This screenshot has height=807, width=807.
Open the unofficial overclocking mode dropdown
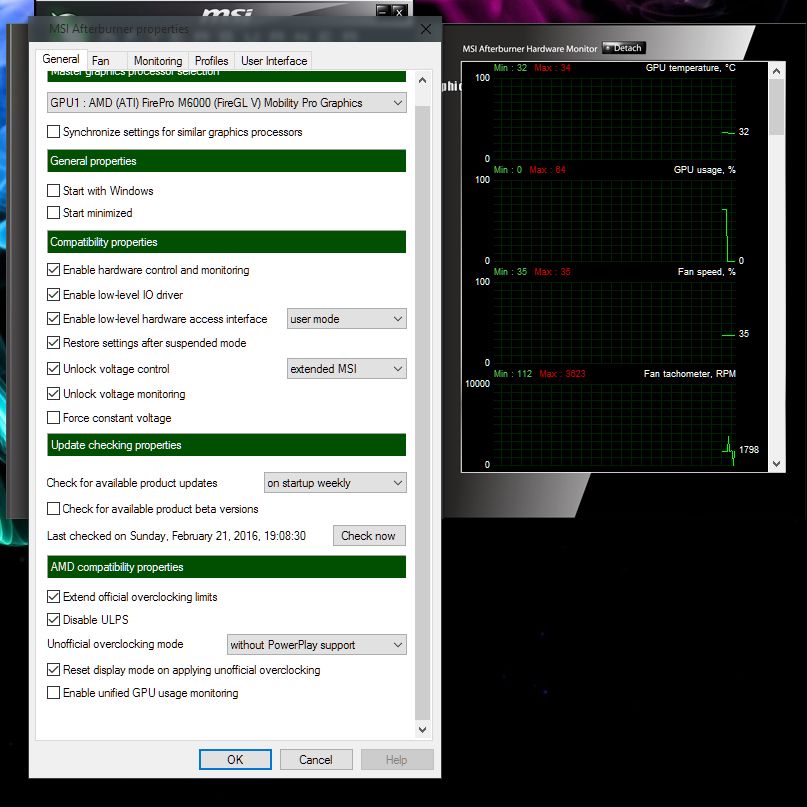tap(317, 645)
